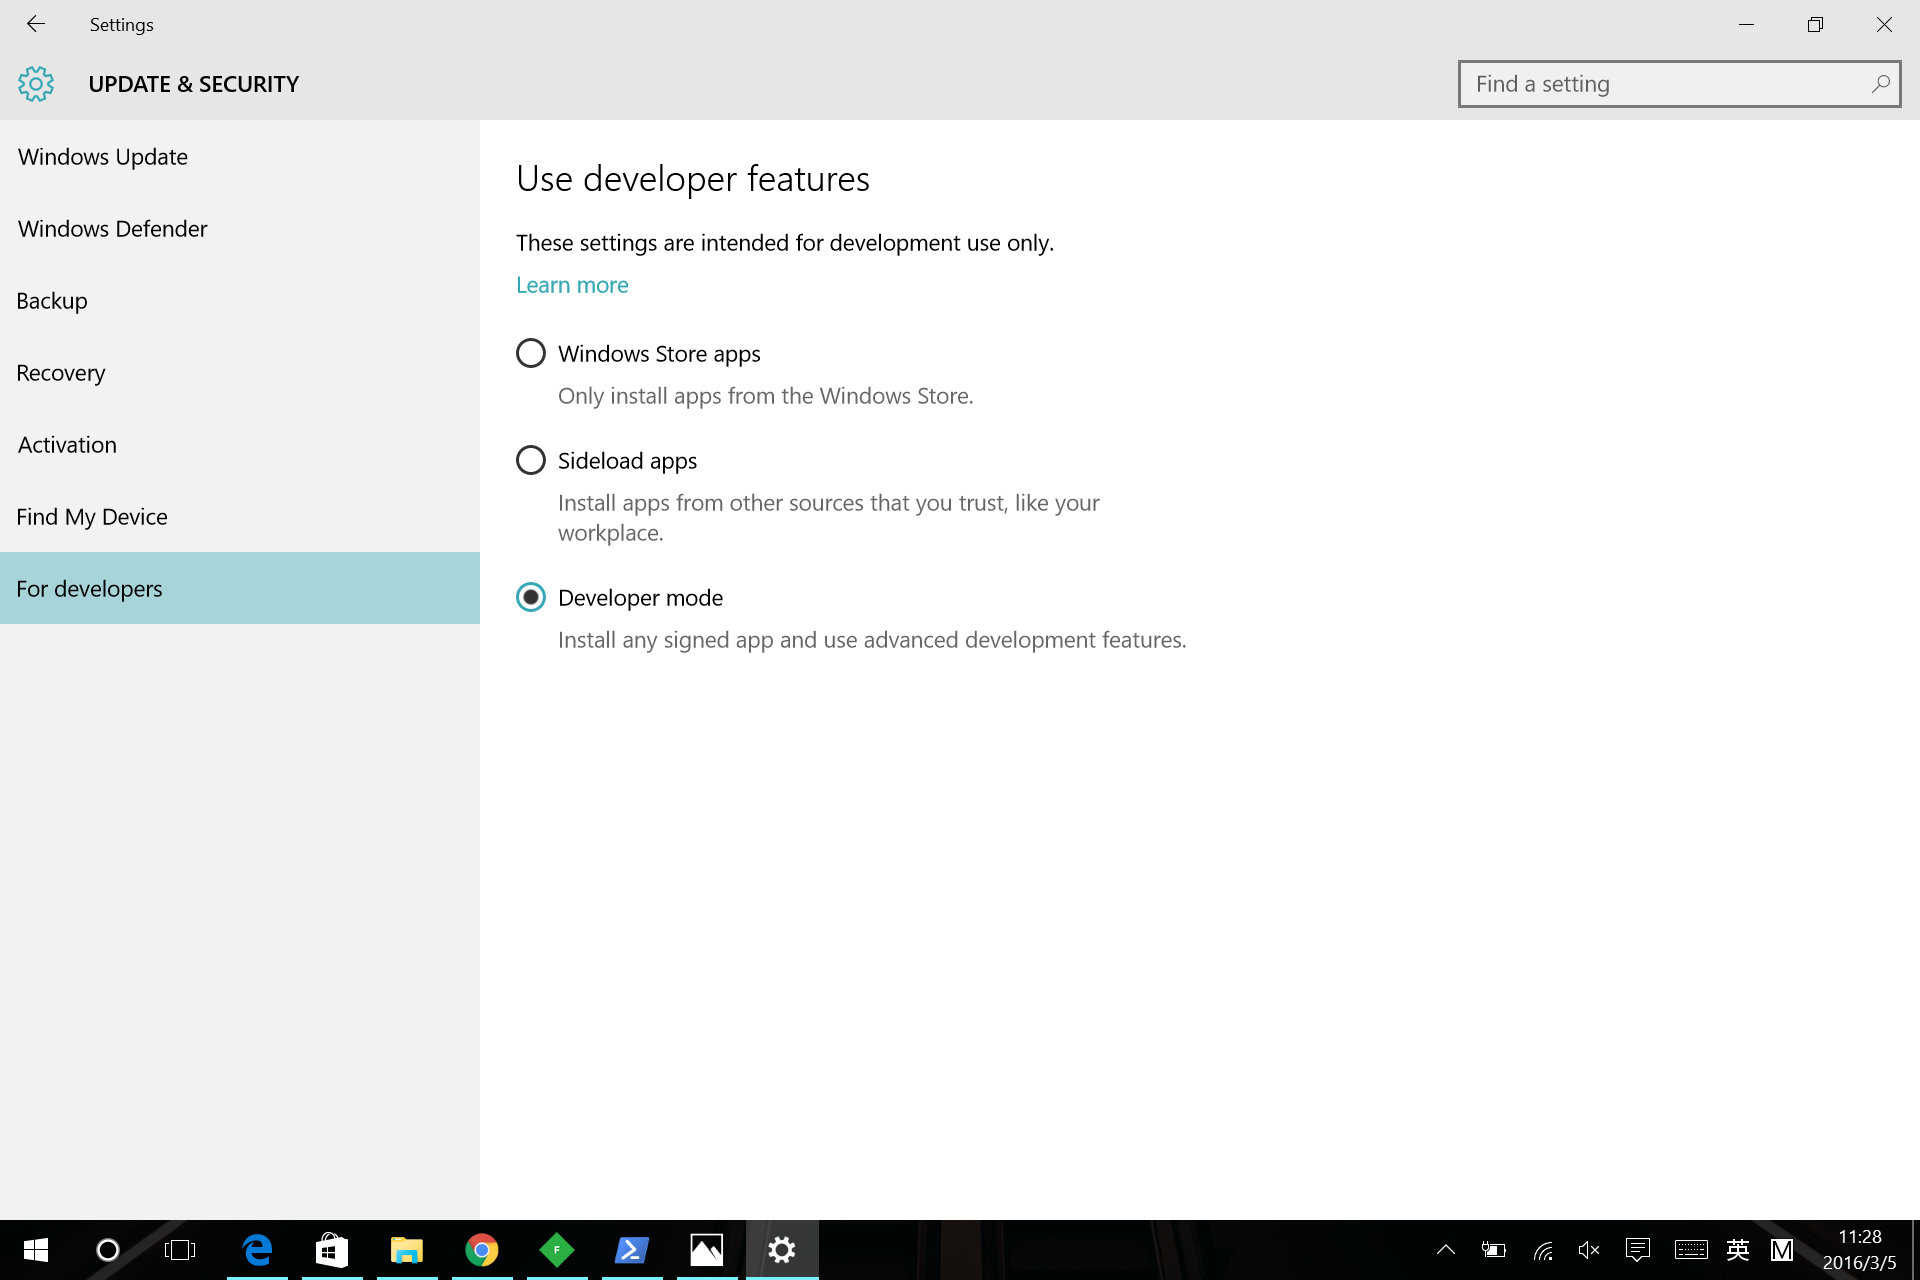Open PowerShell from the taskbar
1920x1280 pixels.
pos(632,1250)
